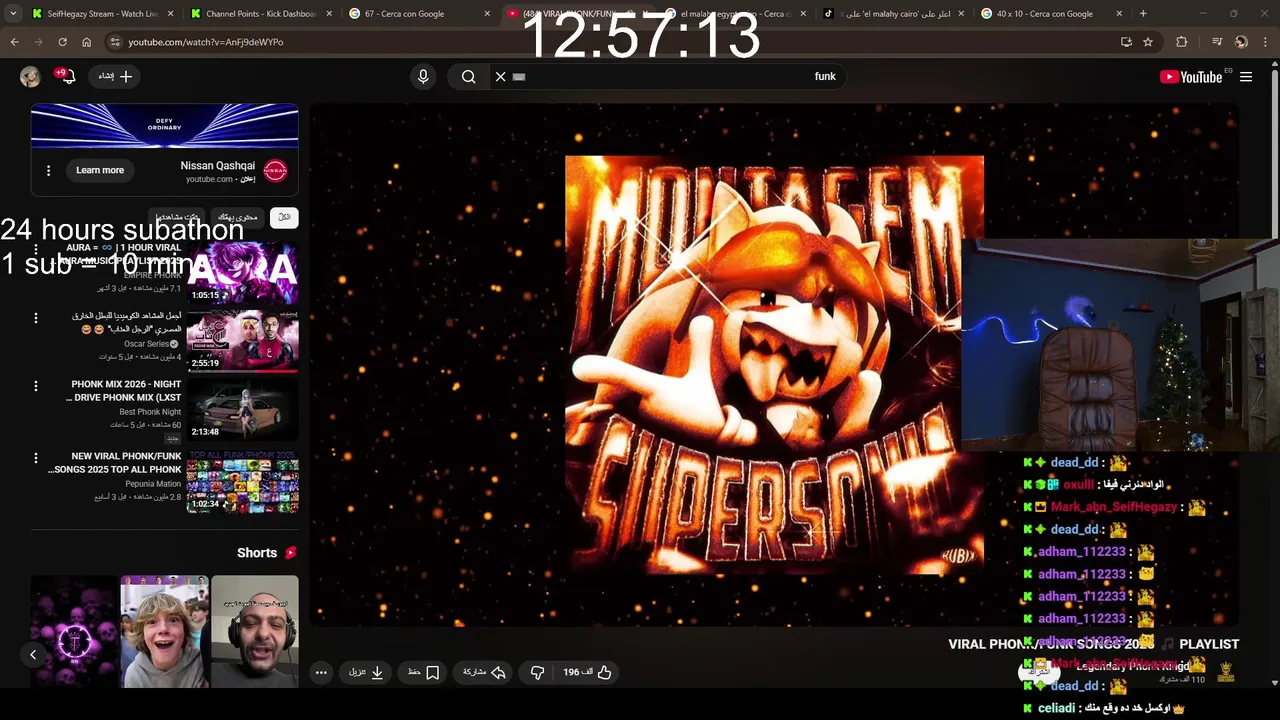Open a new browser tab
1280x720 pixels.
1143,14
